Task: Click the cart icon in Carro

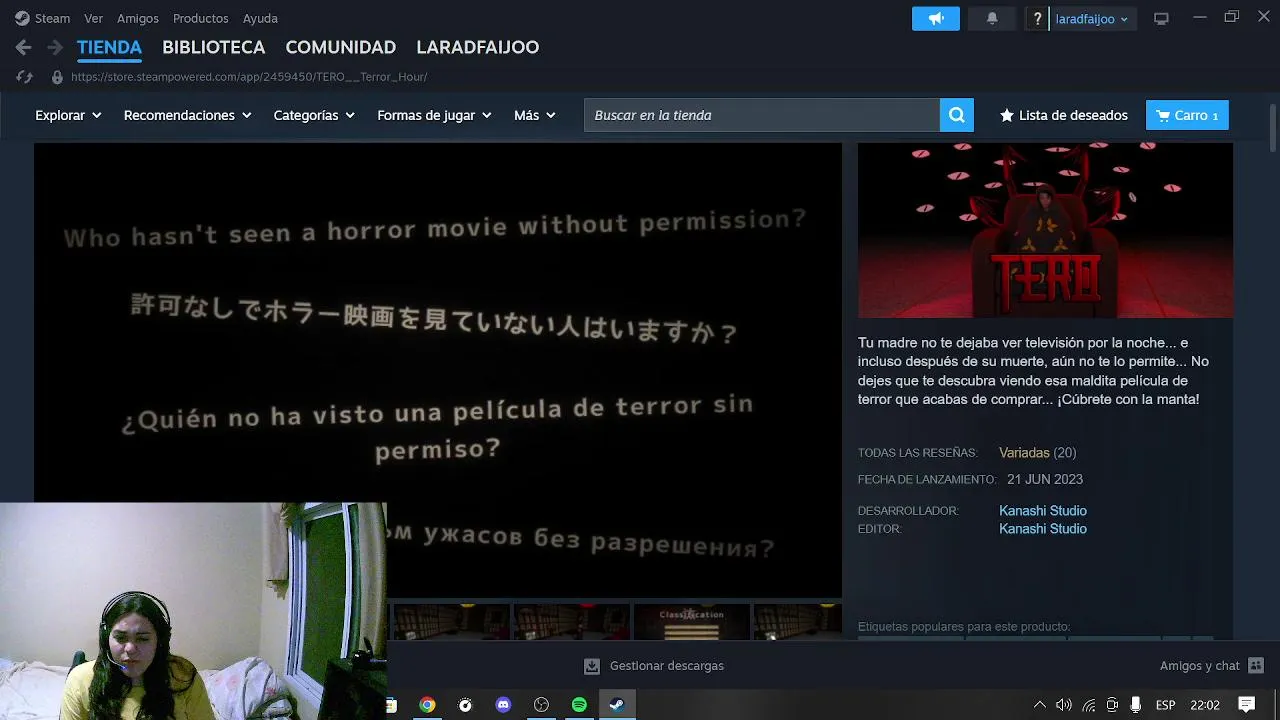Action: coord(1163,116)
